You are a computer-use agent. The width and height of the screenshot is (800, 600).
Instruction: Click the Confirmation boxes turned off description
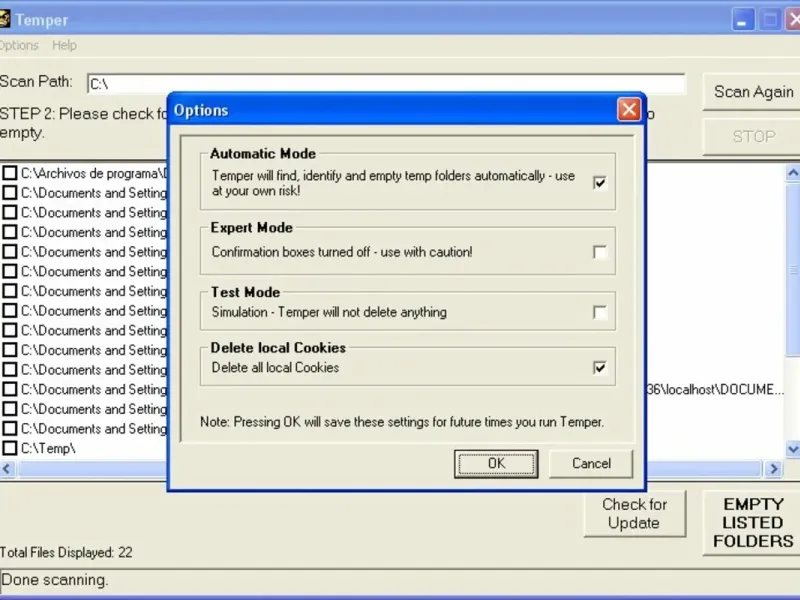(x=342, y=252)
